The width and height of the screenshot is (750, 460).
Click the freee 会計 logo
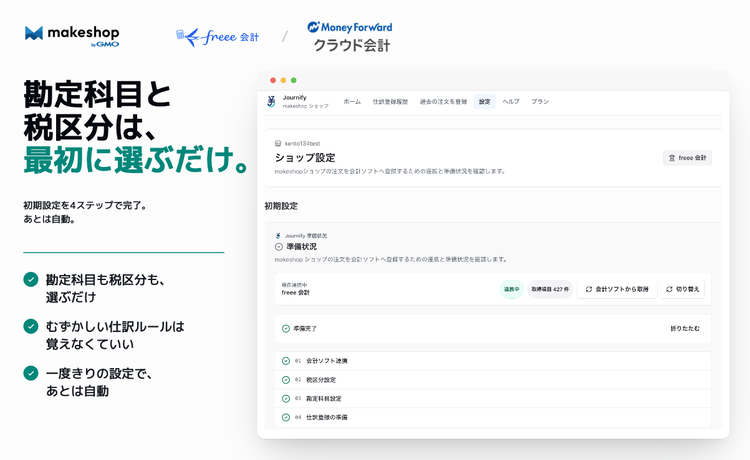(x=218, y=37)
